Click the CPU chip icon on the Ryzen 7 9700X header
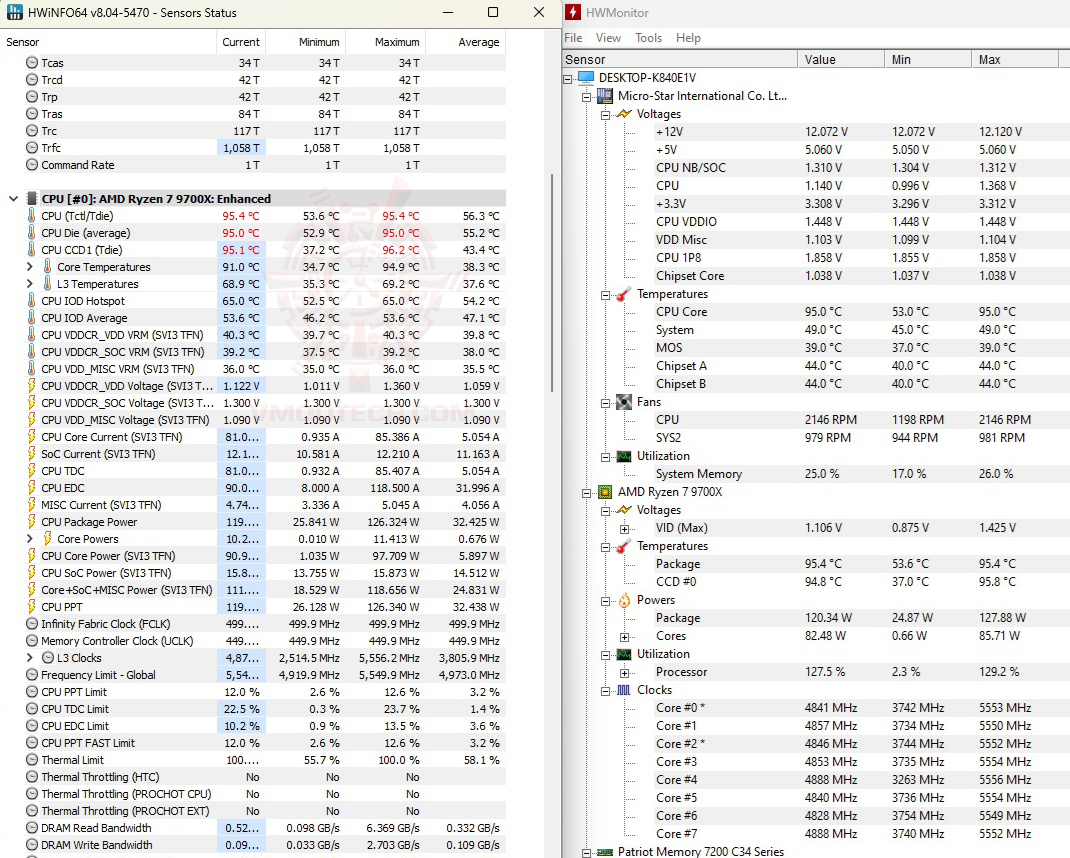1070x858 pixels. pos(31,199)
